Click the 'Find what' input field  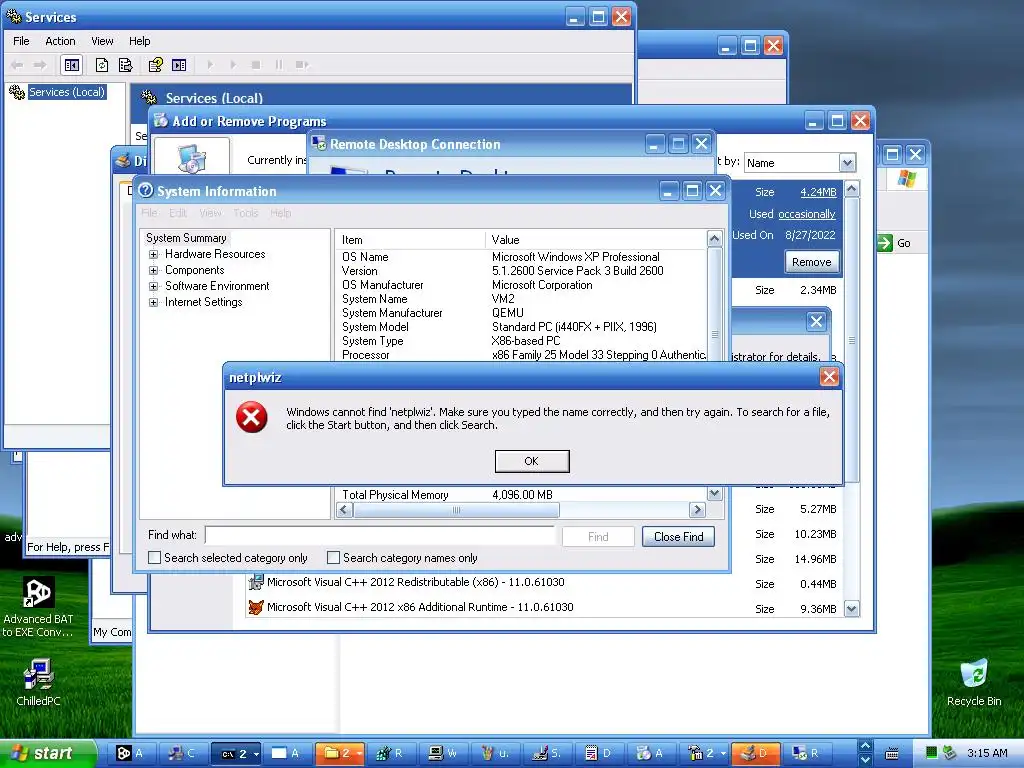point(379,536)
